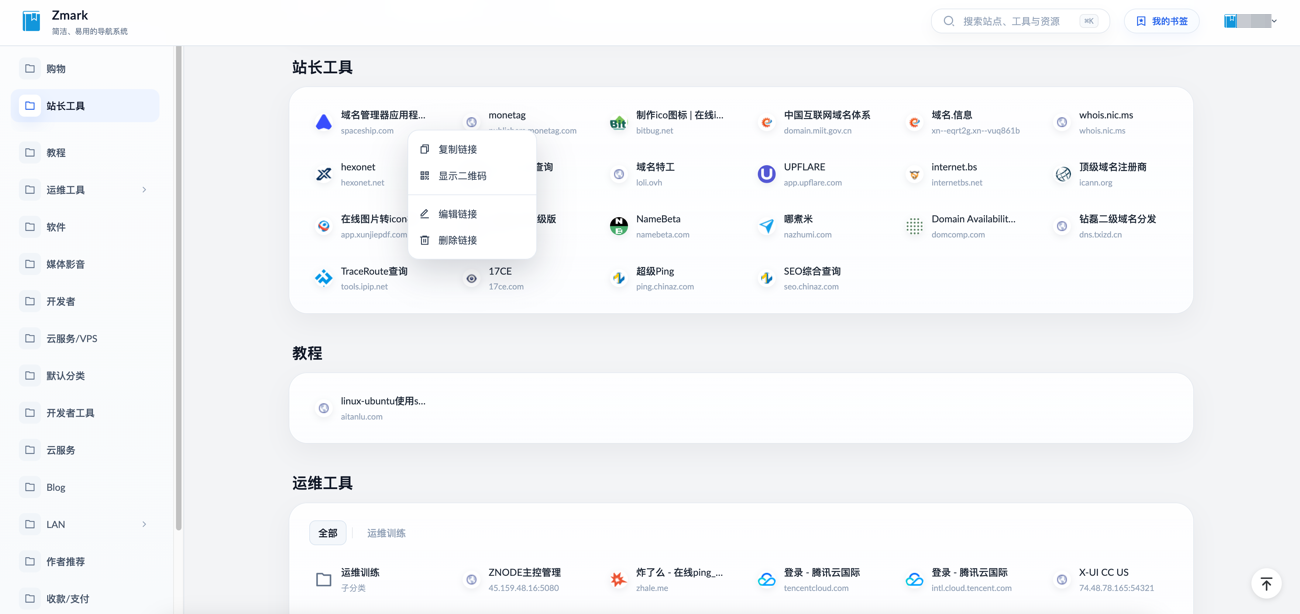This screenshot has width=1300, height=614.
Task: Open 云服务 category in sidebar
Action: coord(85,450)
